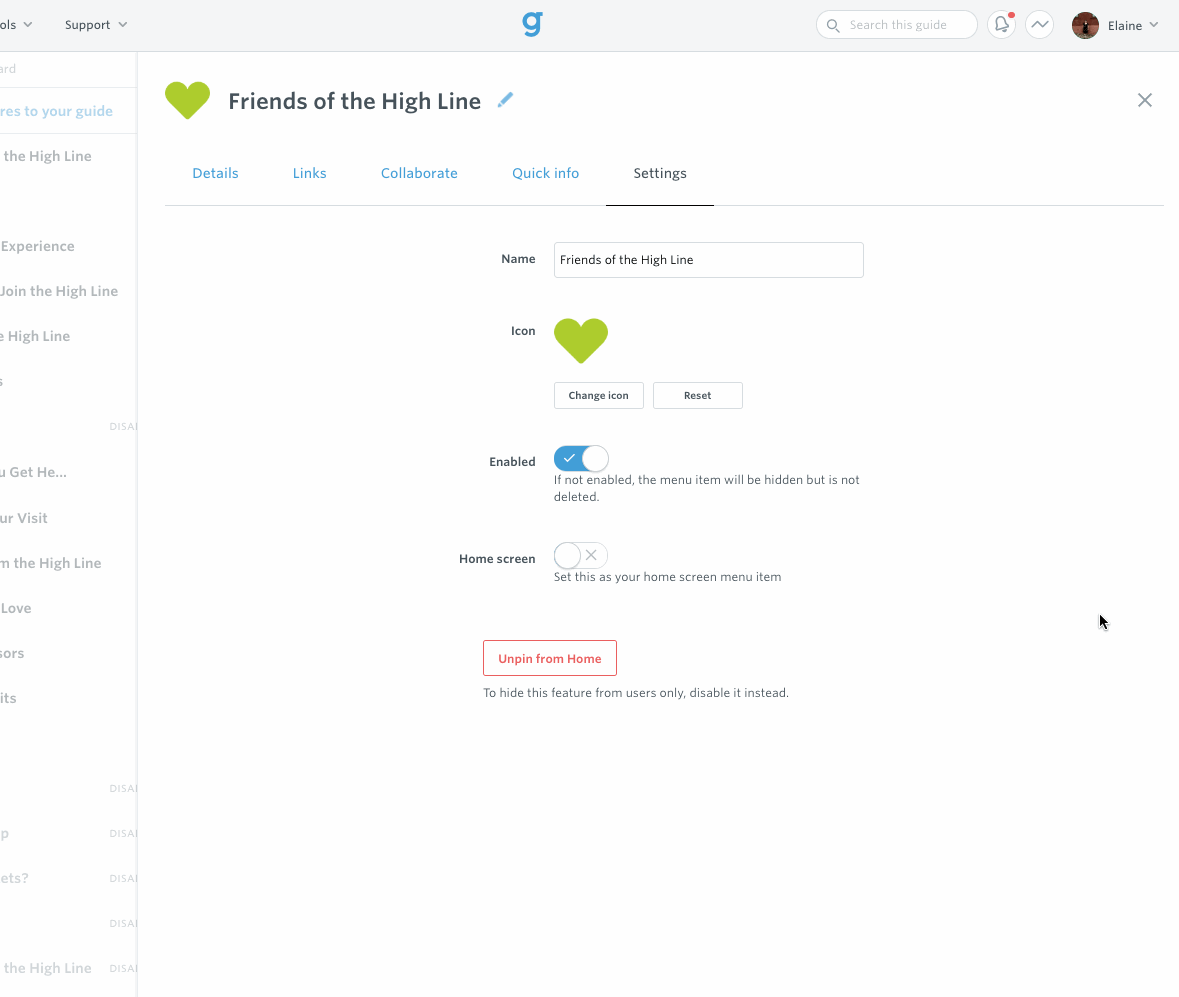
Task: Select the 'u Get He...' sidebar item
Action: [34, 472]
